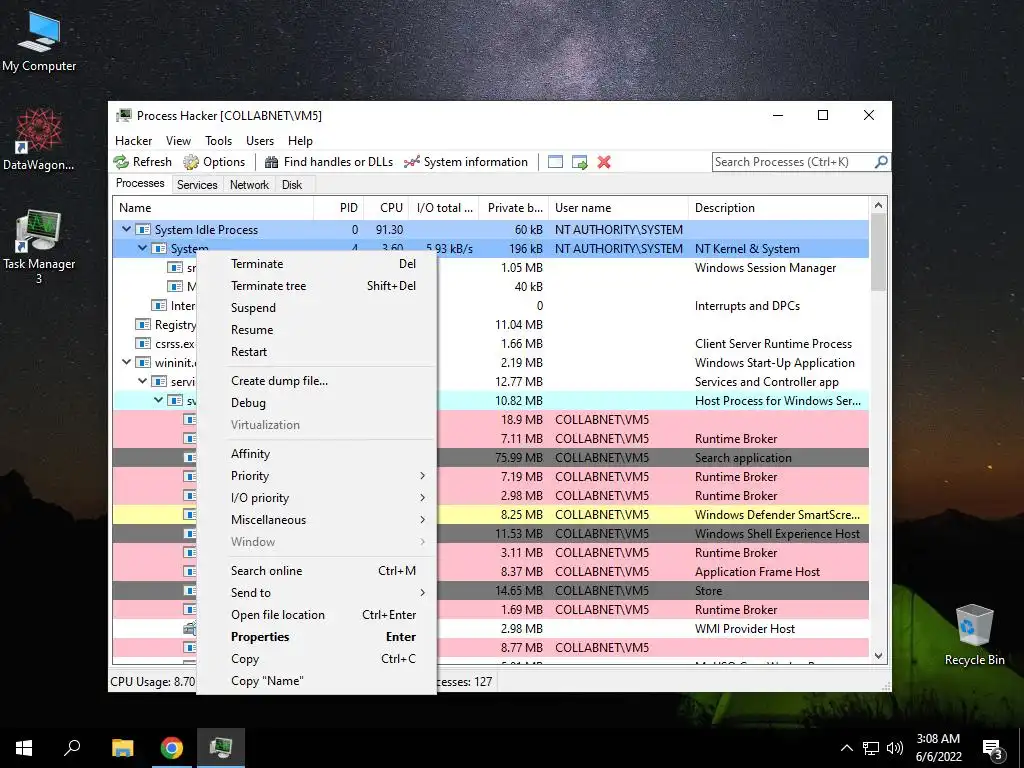1024x768 pixels.
Task: Click the process list scroll down arrow
Action: 878,656
